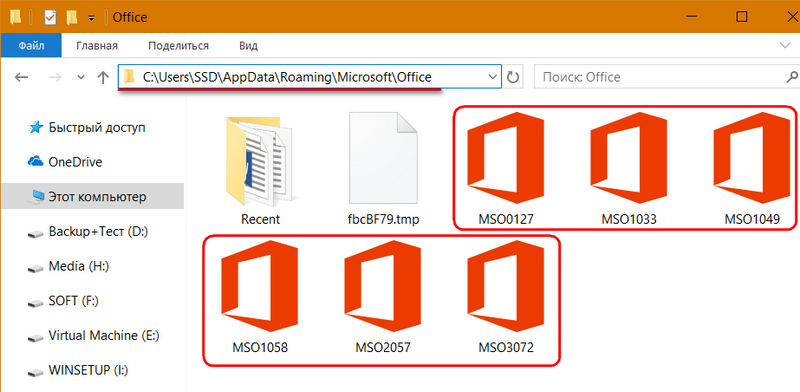
Task: Switch to the Главная ribbon tab
Action: [x=97, y=45]
